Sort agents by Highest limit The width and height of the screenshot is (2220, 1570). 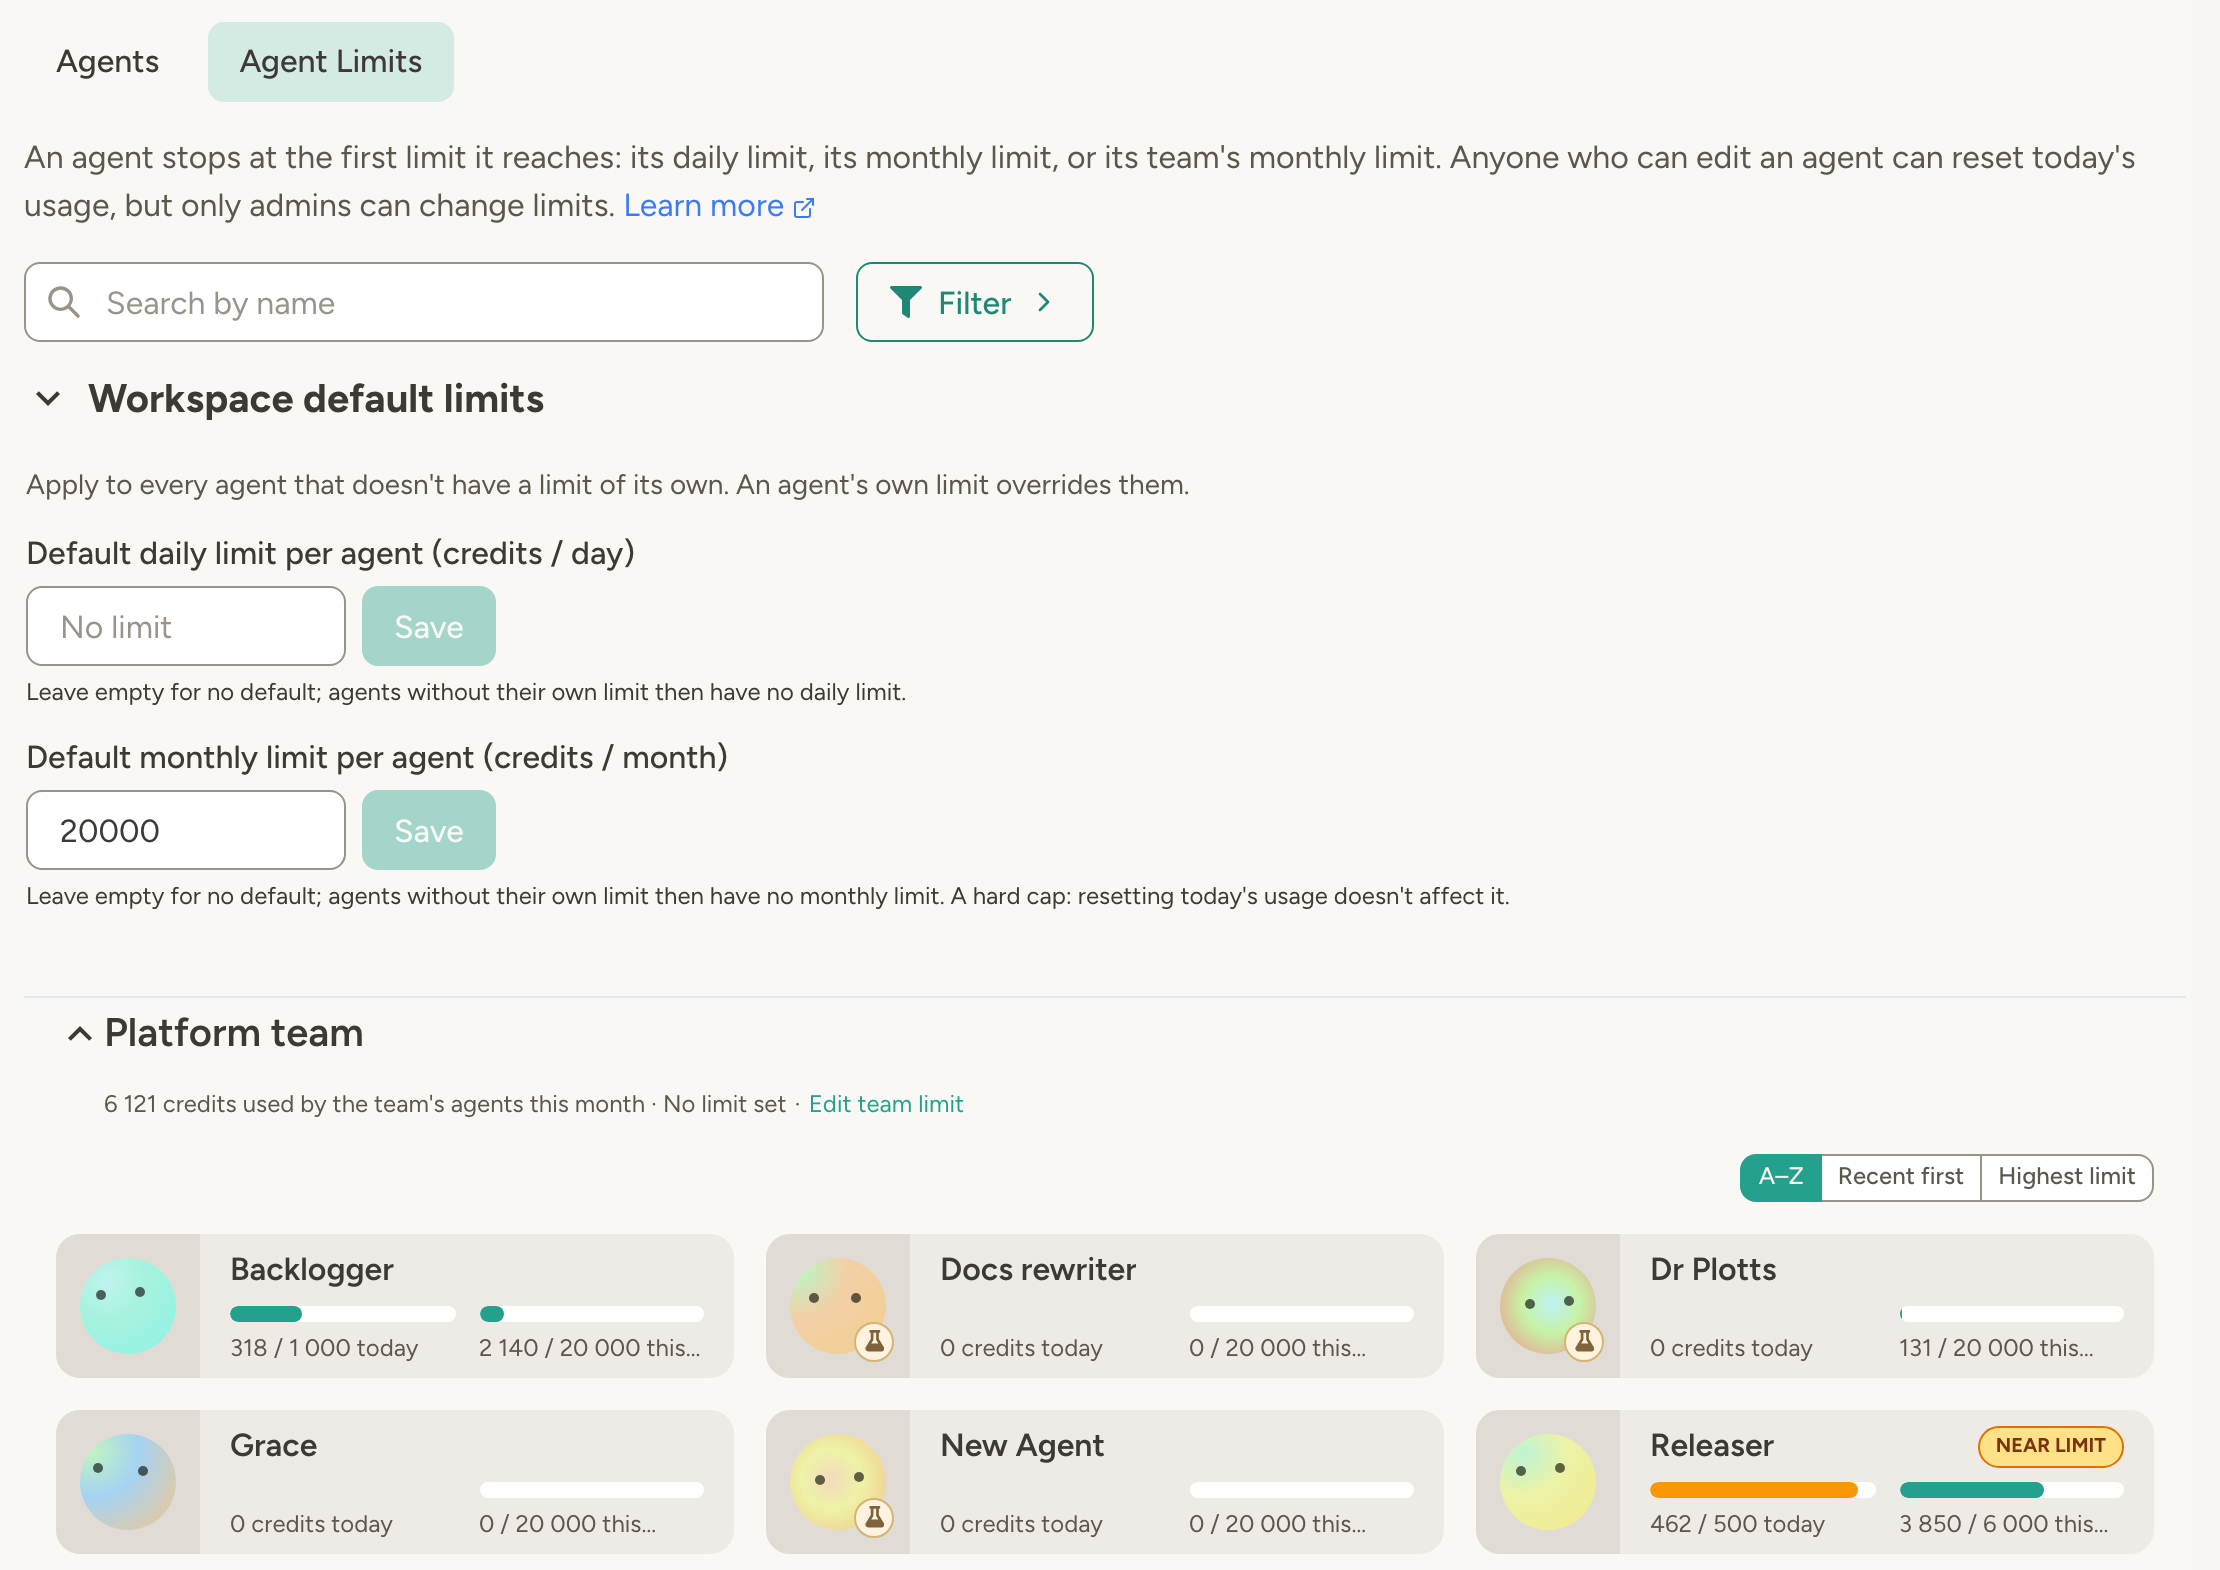2066,1177
